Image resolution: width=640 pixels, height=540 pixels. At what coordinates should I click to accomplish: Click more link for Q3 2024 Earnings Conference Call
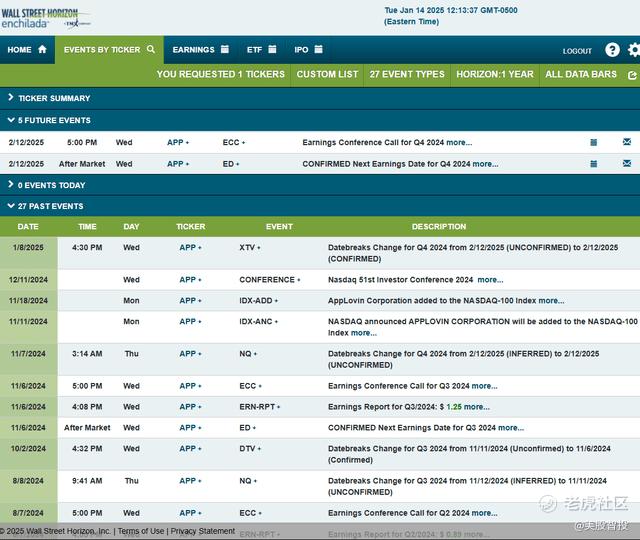484,386
